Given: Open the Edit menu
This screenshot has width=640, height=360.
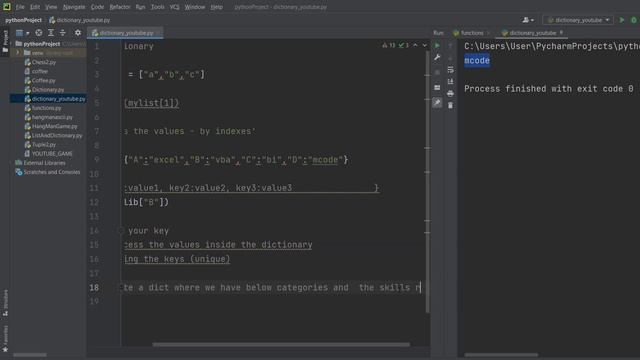Looking at the screenshot, I should click(35, 7).
